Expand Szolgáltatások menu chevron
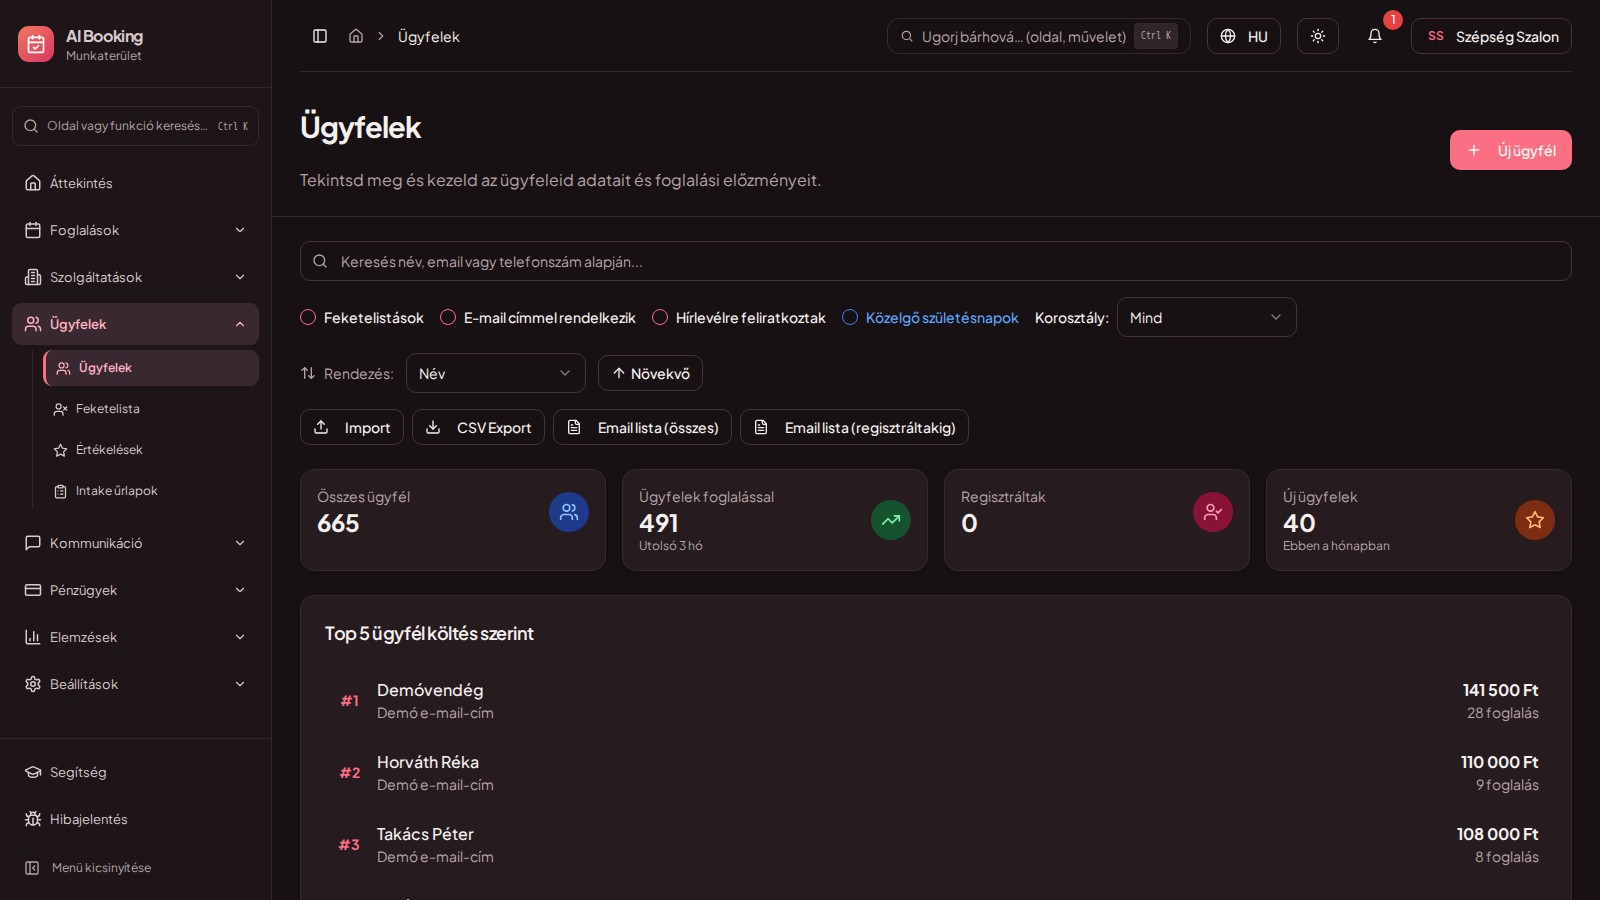The height and width of the screenshot is (900, 1600). [240, 277]
